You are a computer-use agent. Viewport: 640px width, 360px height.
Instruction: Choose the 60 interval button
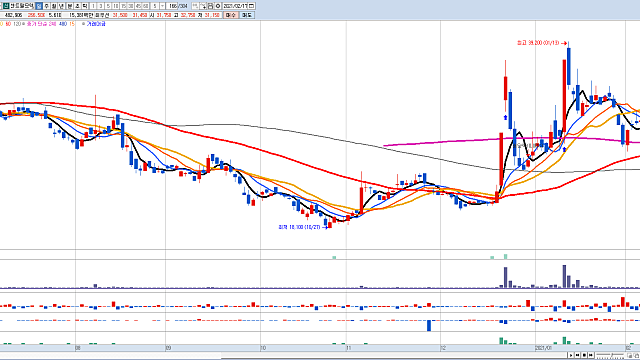tap(146, 6)
